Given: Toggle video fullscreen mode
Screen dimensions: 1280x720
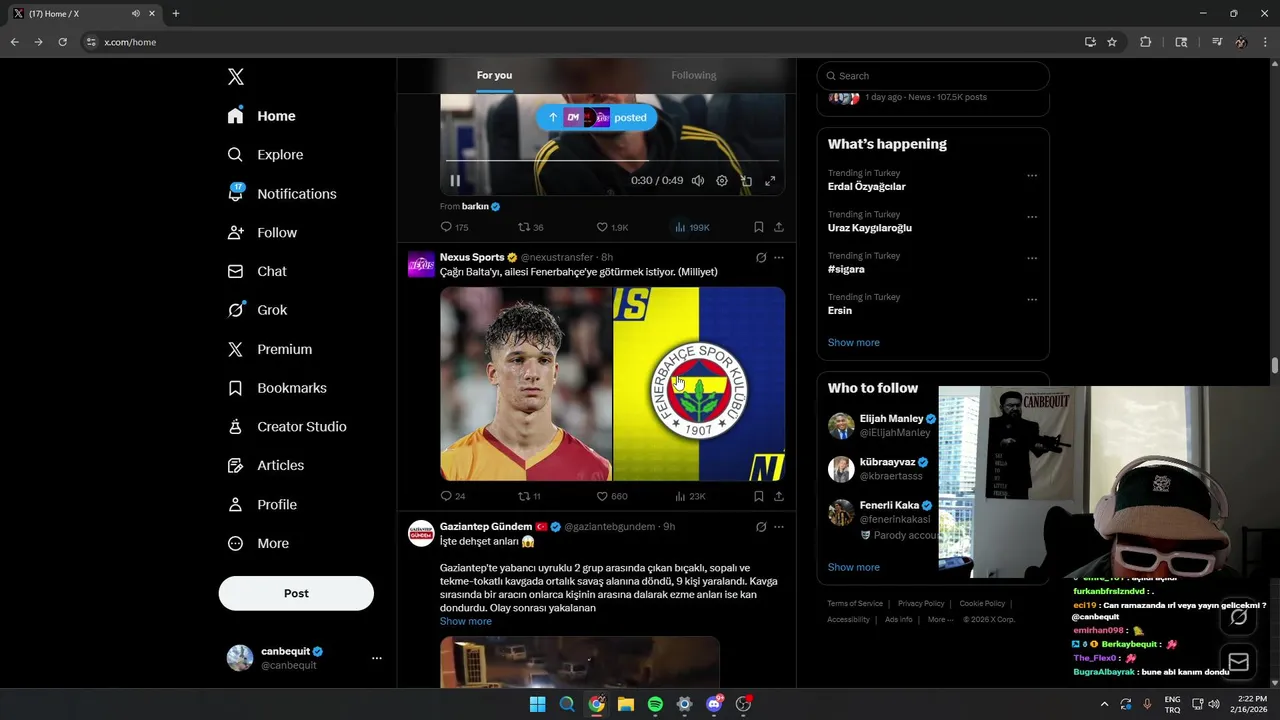Looking at the screenshot, I should click(770, 181).
